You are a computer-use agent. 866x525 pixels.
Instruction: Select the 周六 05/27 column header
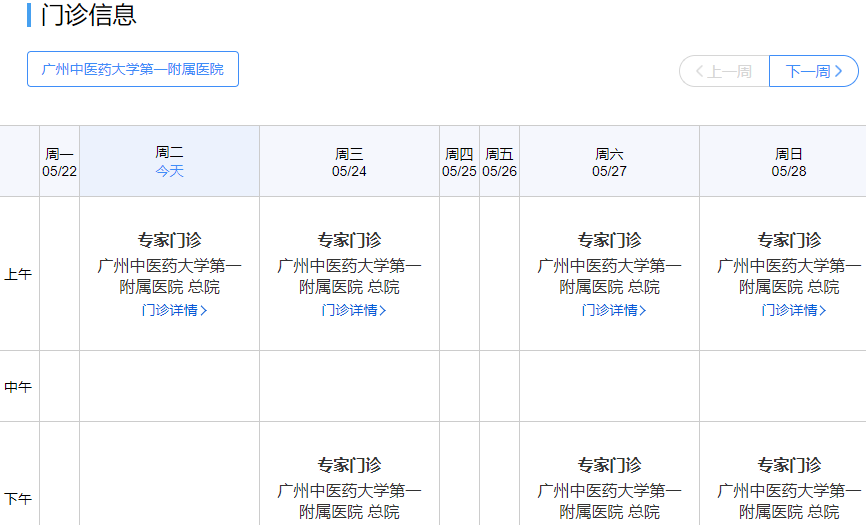[x=609, y=161]
